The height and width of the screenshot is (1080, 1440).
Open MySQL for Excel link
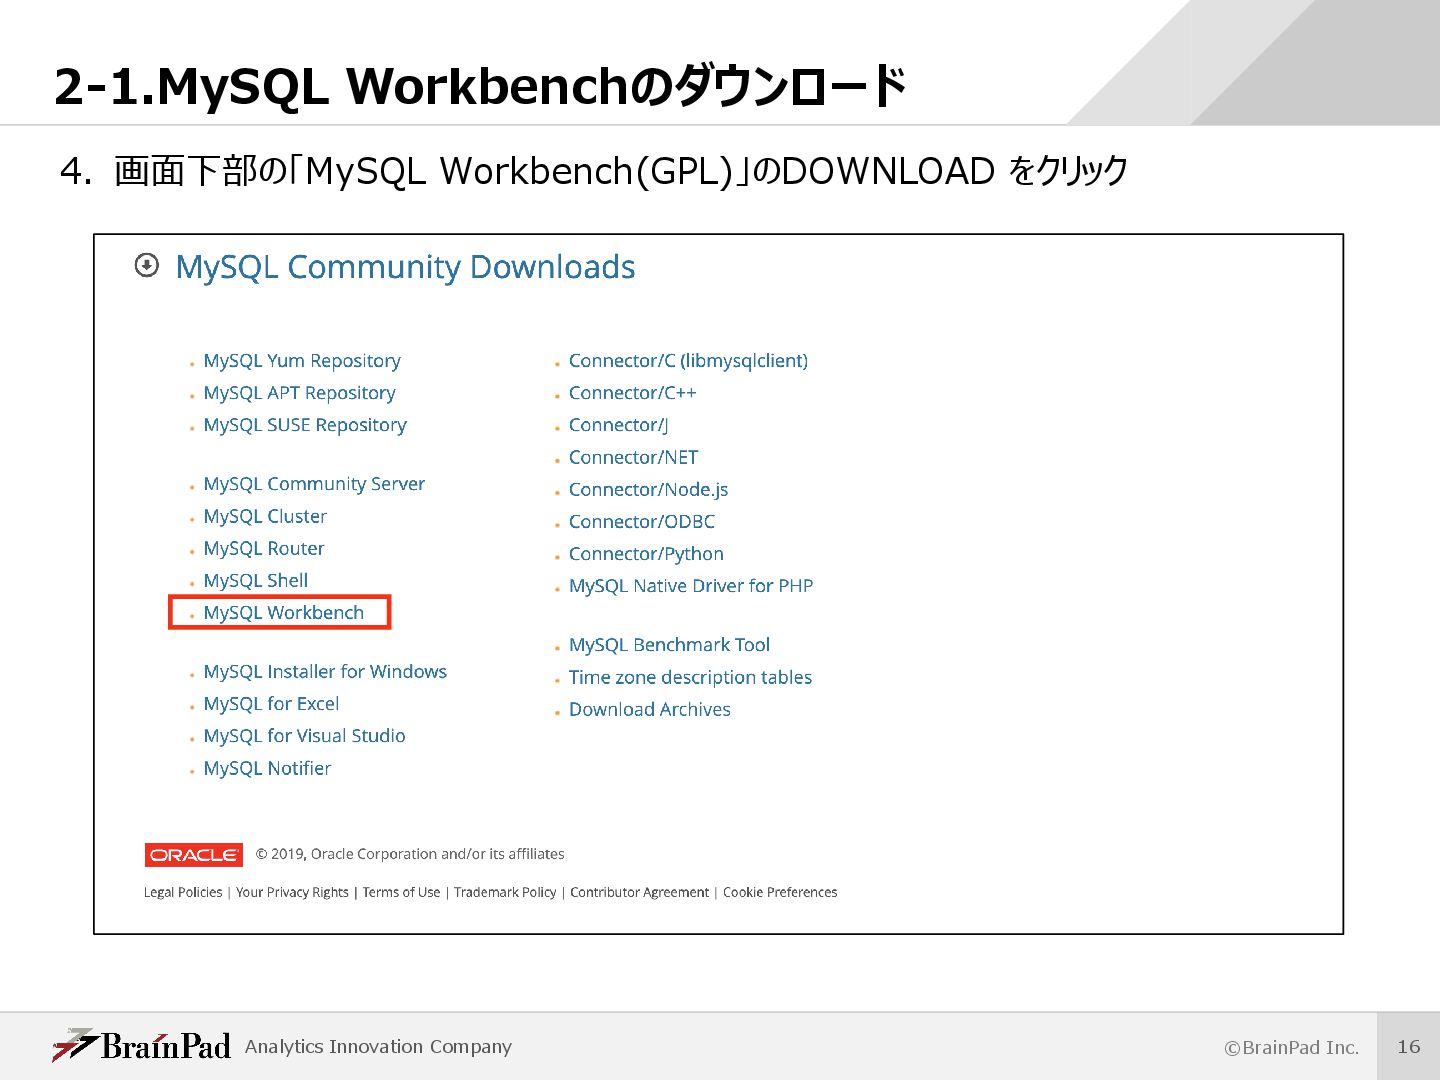tap(271, 703)
